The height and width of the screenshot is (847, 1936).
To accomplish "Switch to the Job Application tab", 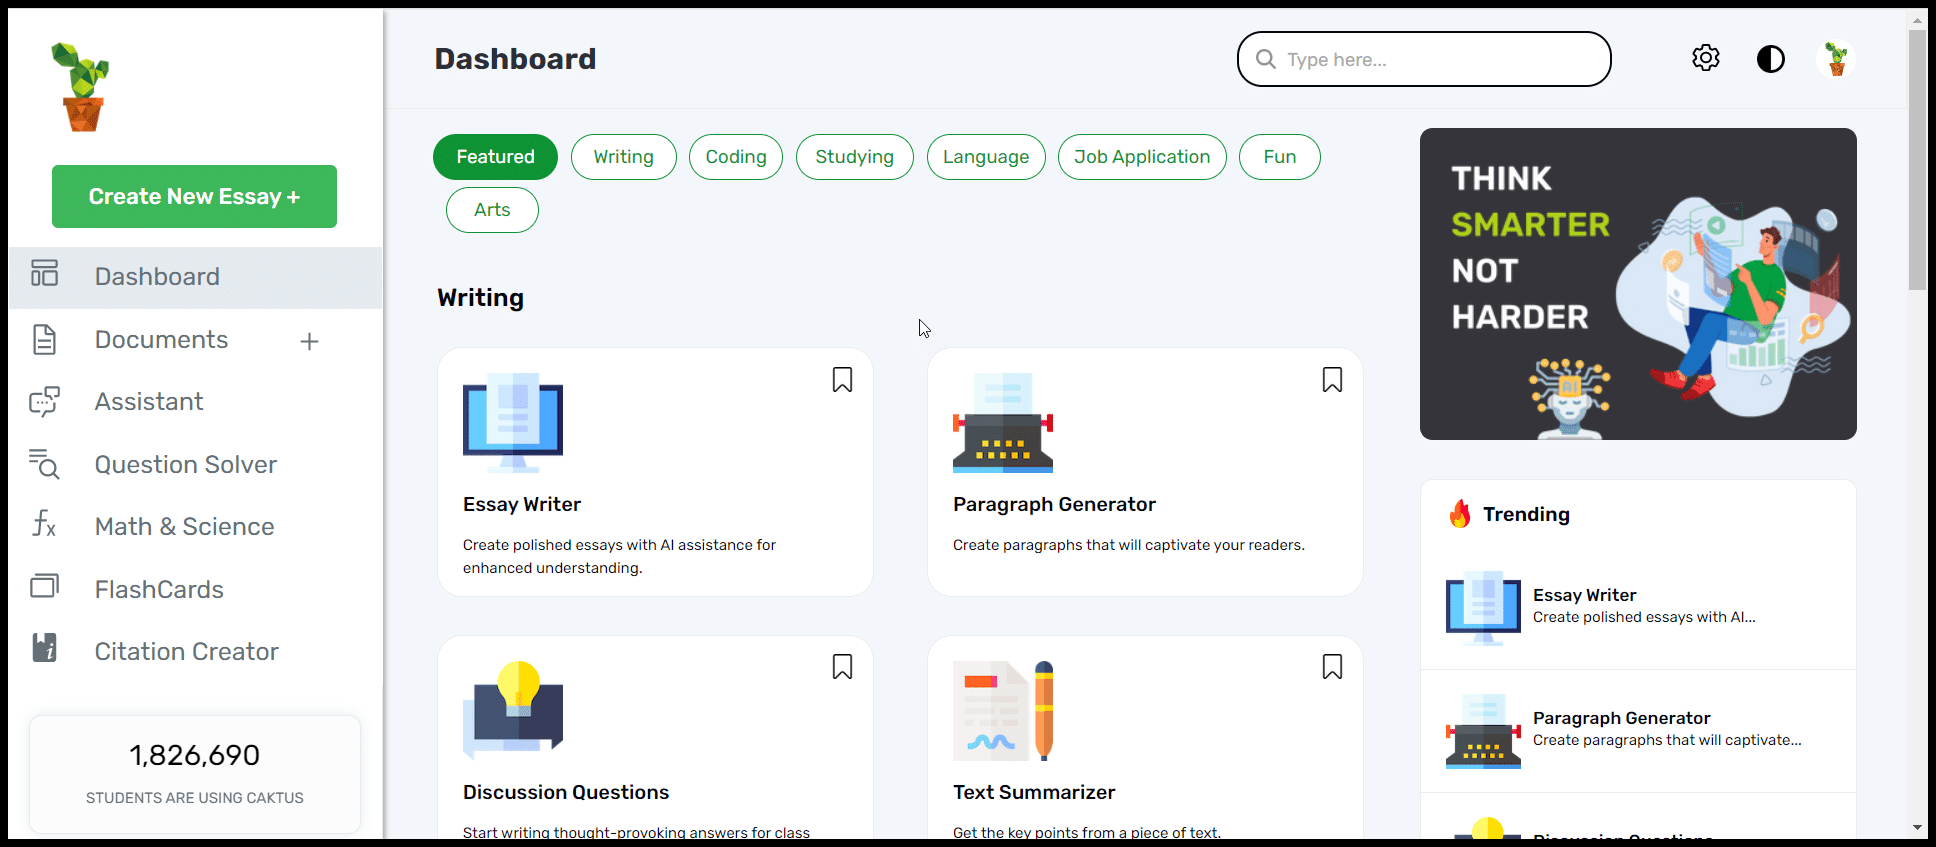I will (1142, 157).
